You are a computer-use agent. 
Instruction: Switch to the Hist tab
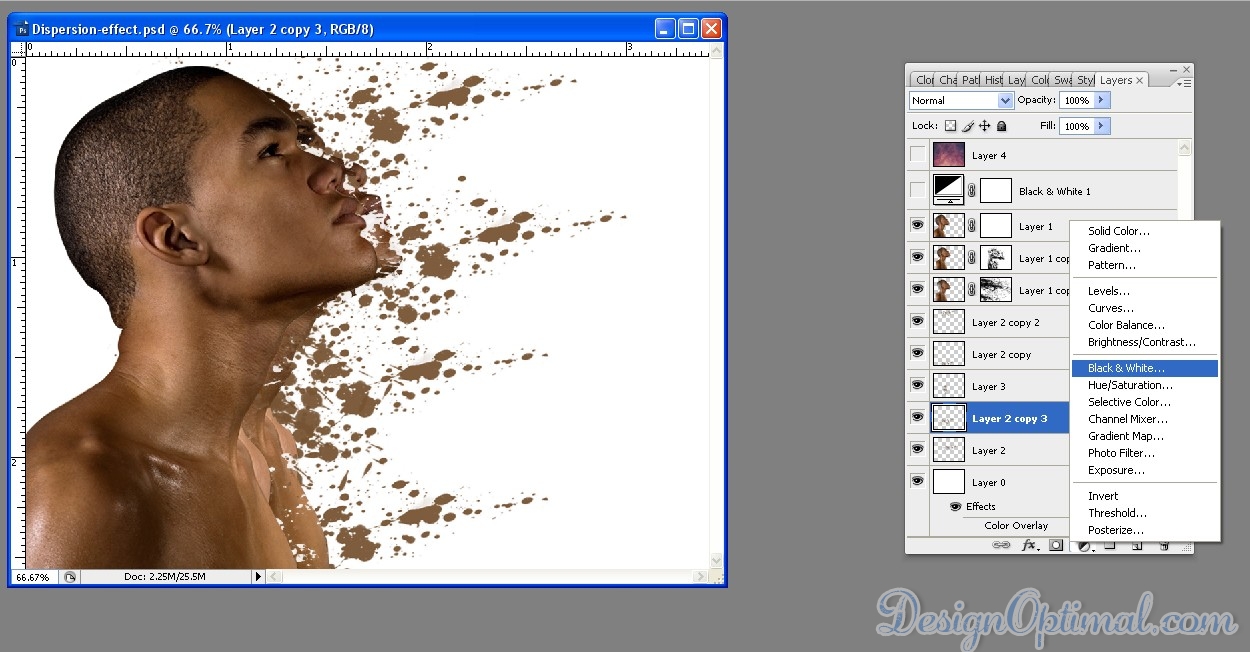993,80
